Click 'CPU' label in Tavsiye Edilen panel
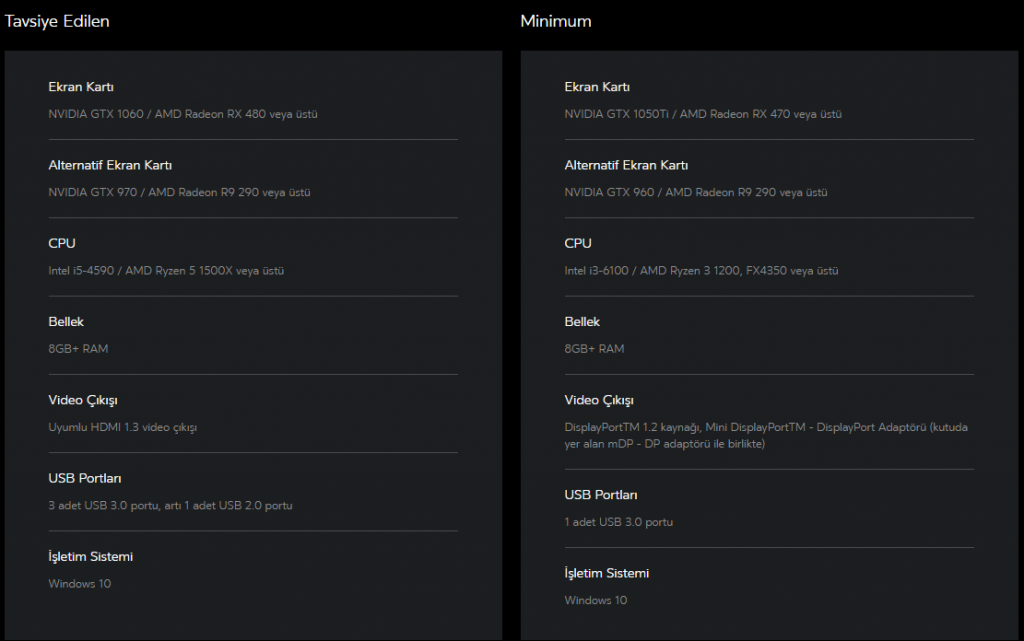Viewport: 1024px width, 641px height. [62, 243]
